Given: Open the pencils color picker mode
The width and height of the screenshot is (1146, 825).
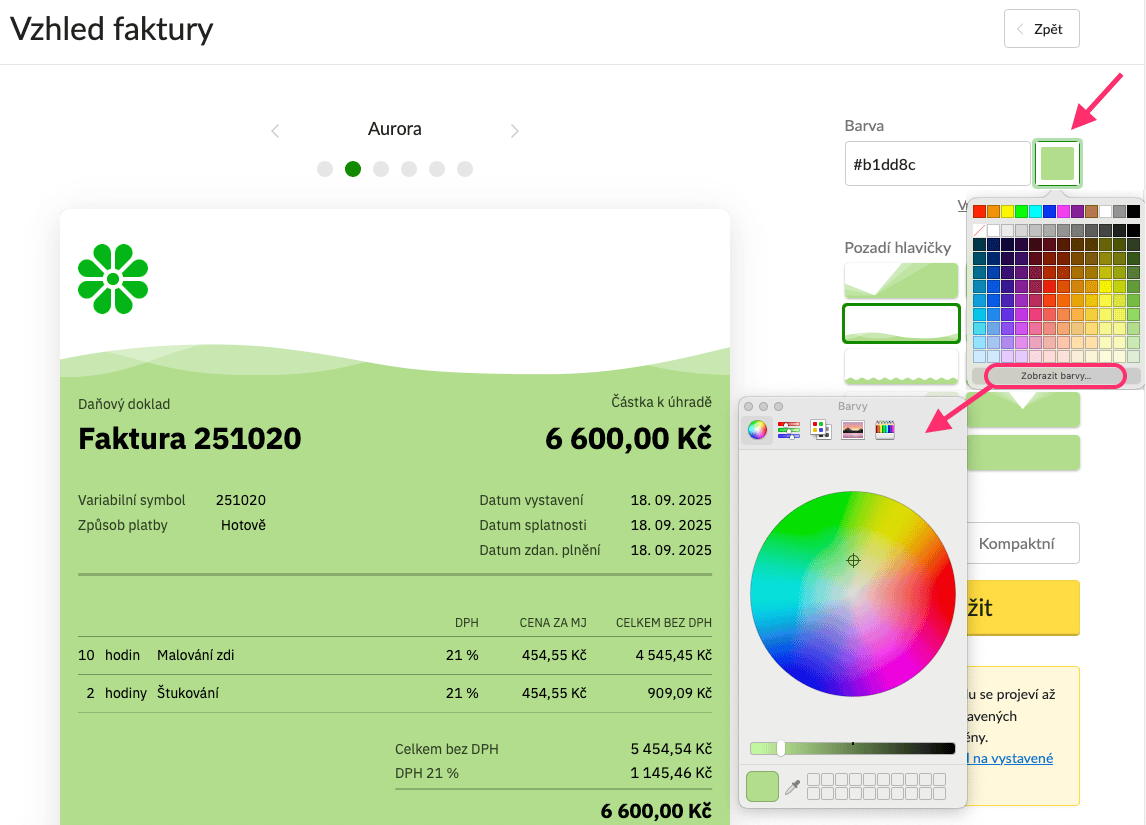Looking at the screenshot, I should (x=885, y=430).
